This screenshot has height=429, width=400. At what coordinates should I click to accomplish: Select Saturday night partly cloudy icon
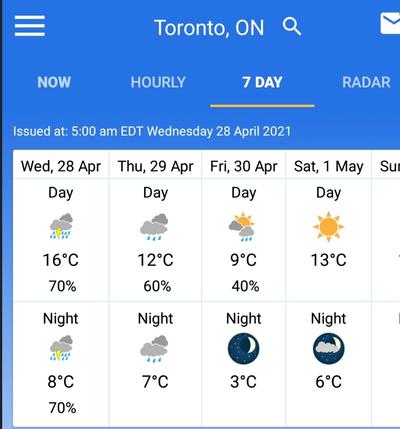pos(329,348)
